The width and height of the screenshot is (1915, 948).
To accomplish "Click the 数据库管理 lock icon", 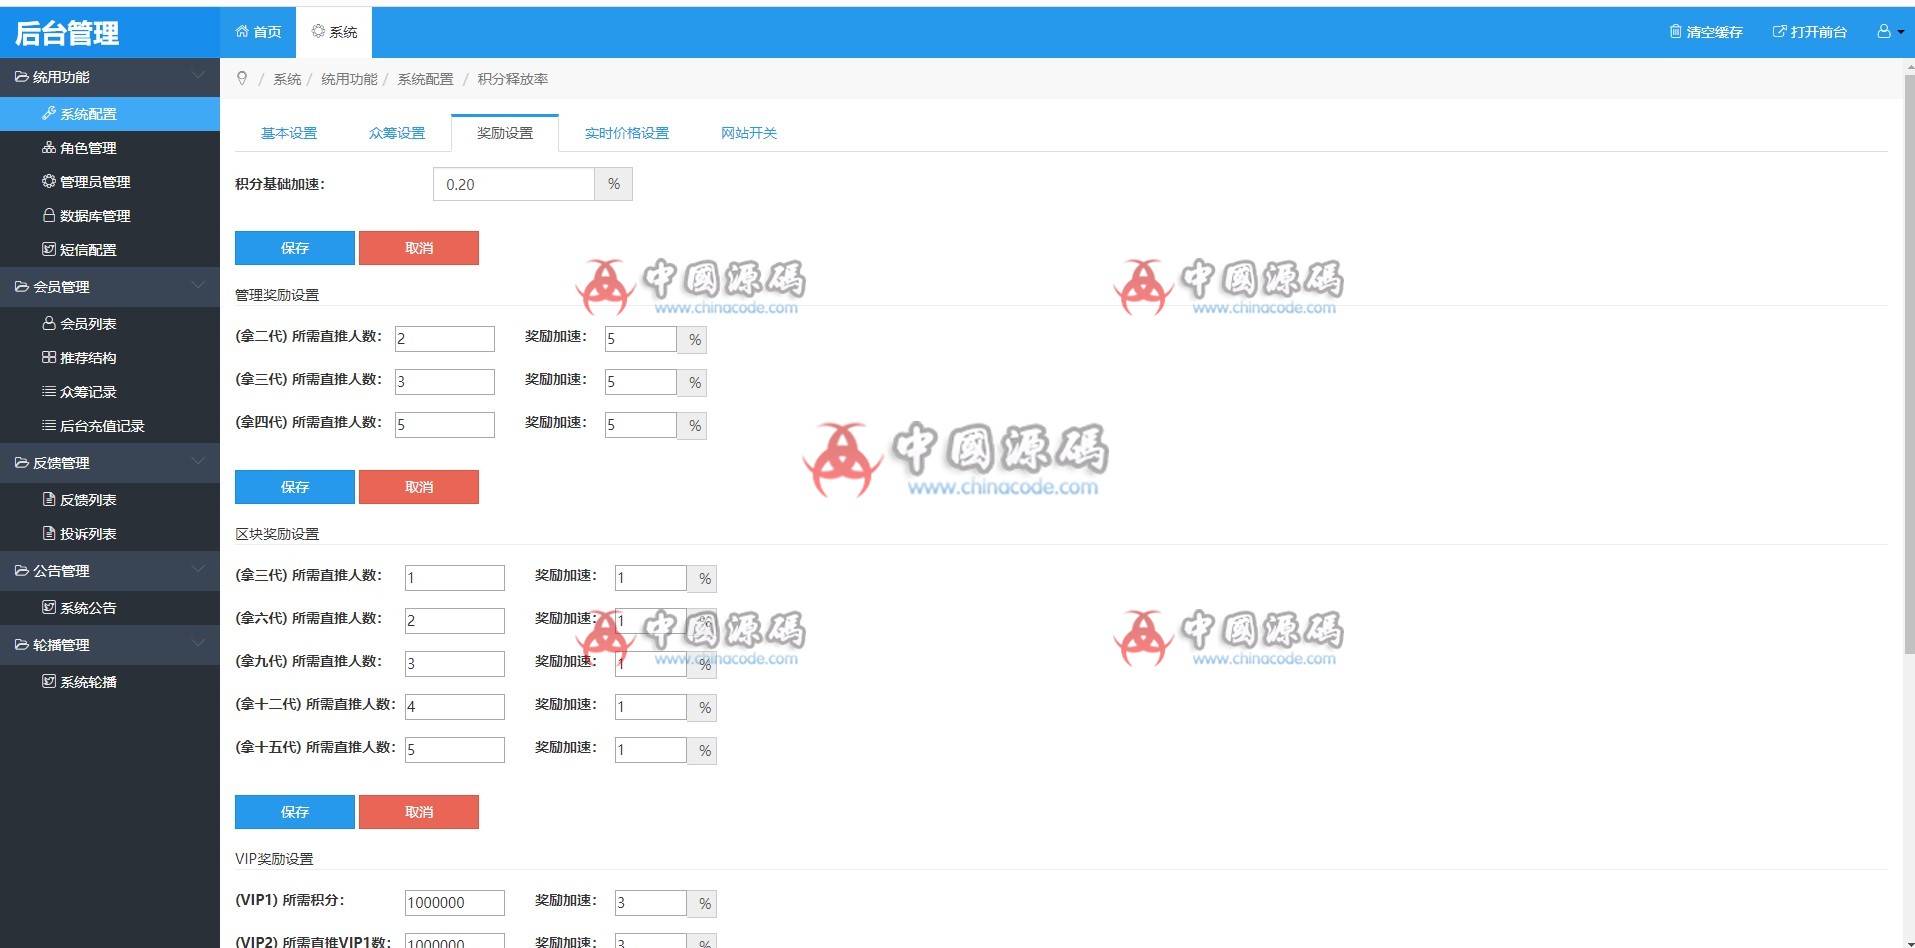I will 48,216.
